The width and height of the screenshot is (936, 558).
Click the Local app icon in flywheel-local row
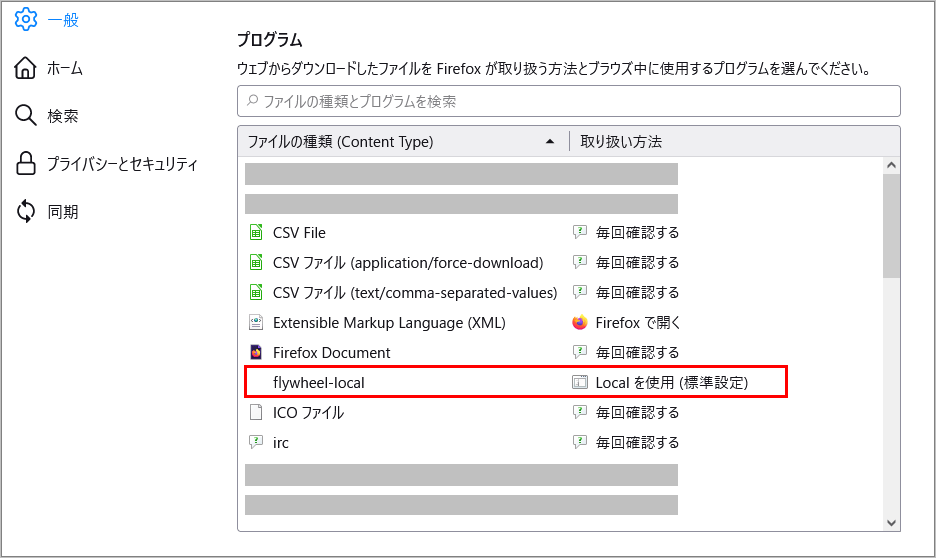click(x=579, y=382)
